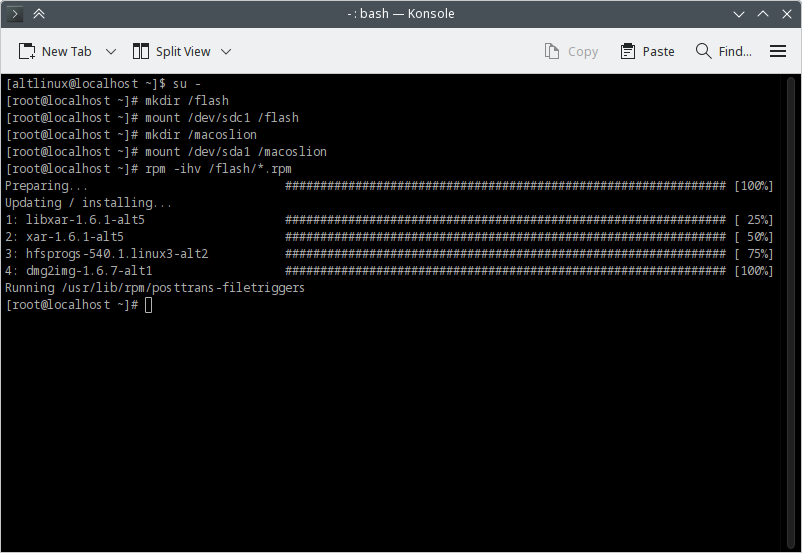This screenshot has height=553, width=802.
Task: Maximize the Konsole window
Action: click(x=763, y=14)
